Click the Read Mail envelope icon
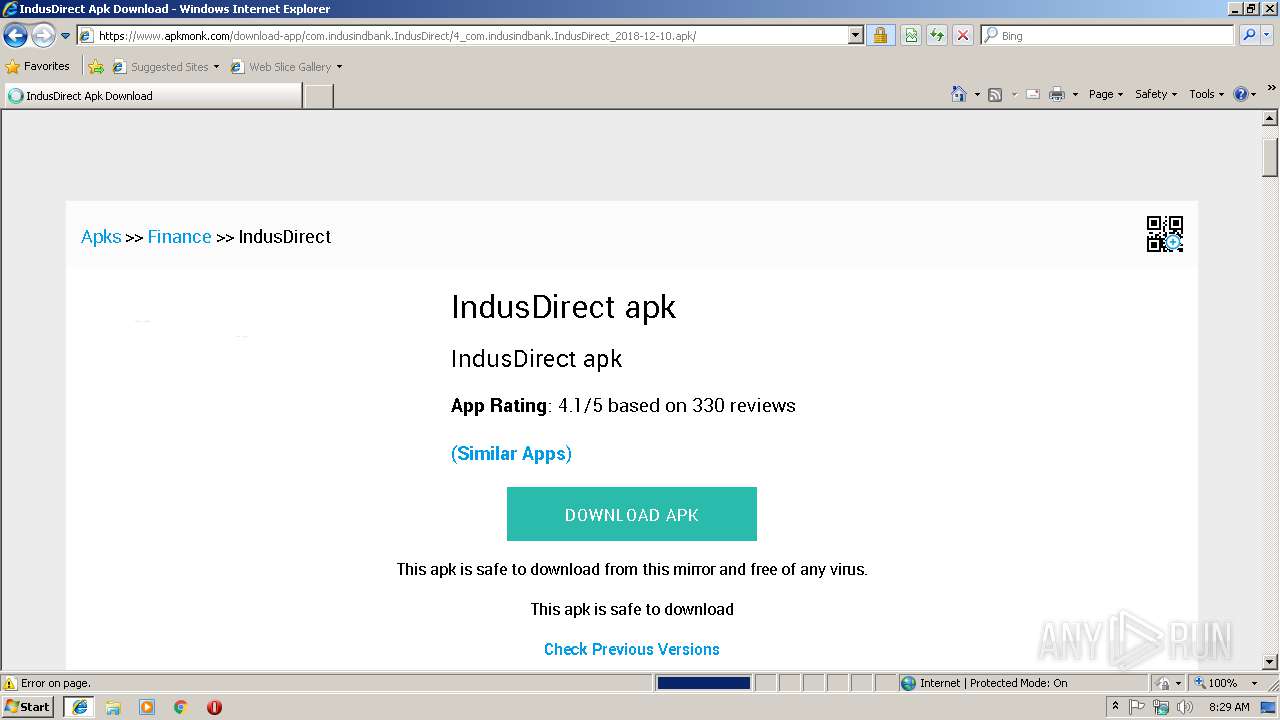Image resolution: width=1280 pixels, height=720 pixels. click(1033, 94)
